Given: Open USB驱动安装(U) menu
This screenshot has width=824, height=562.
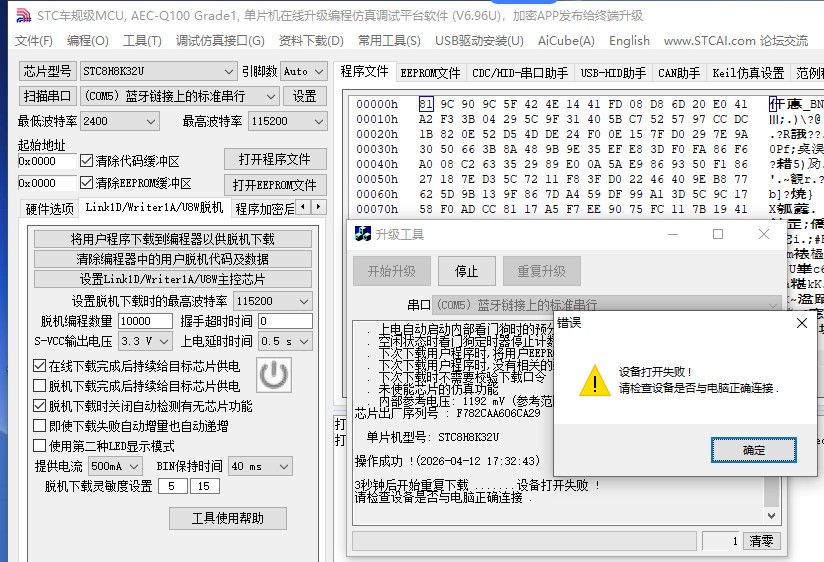Looking at the screenshot, I should [479, 41].
